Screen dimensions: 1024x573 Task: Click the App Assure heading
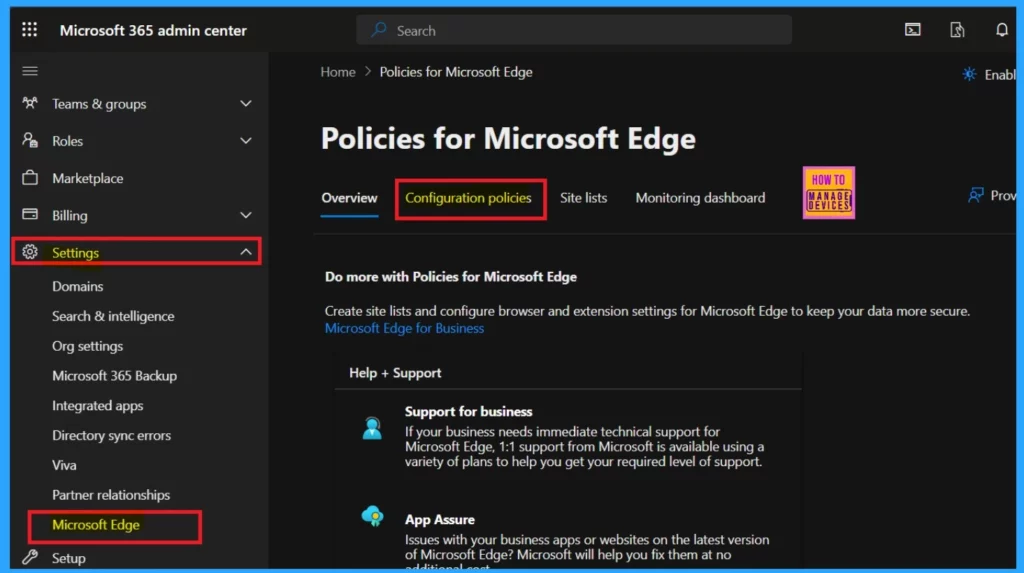coord(440,519)
